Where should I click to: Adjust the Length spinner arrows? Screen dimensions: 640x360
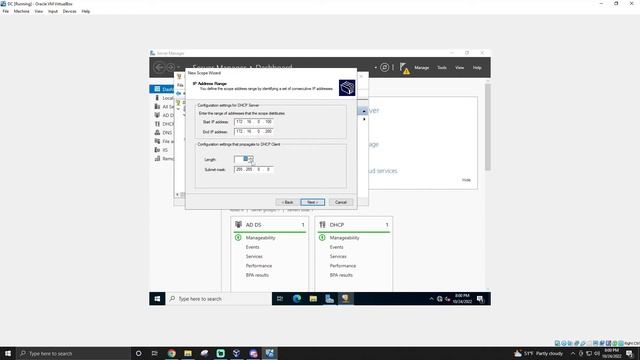point(251,159)
